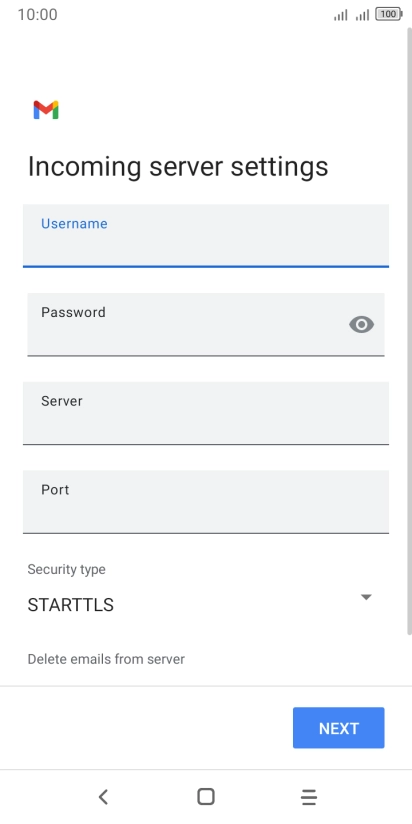Tap the clock showing 10:00
Viewport: 412px width, 824px height.
37,15
